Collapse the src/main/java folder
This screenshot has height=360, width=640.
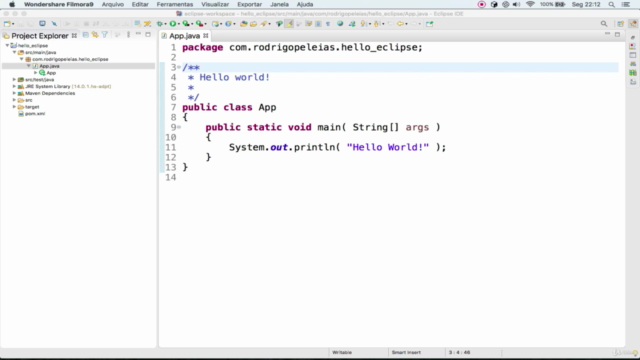(14, 52)
